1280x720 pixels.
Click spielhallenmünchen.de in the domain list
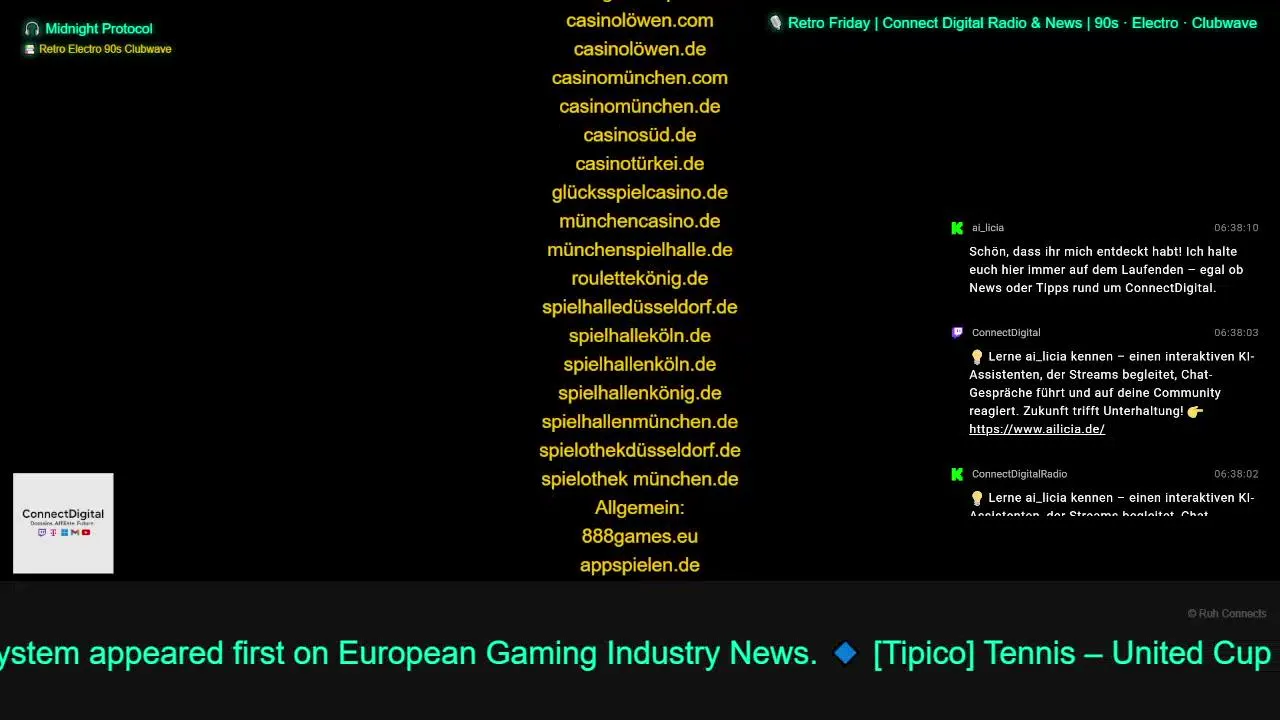click(640, 422)
